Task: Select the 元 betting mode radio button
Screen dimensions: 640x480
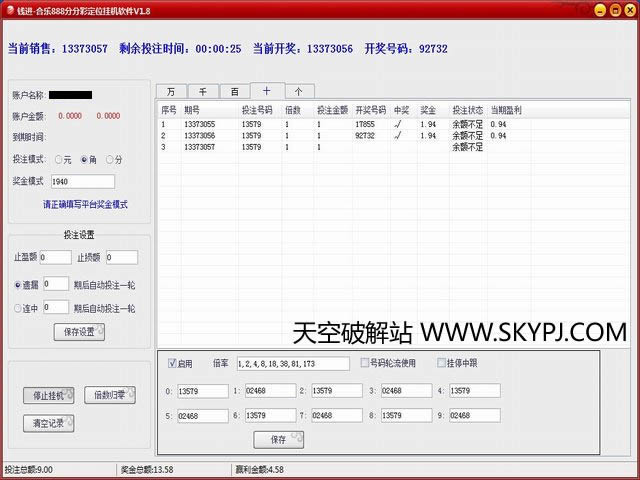Action: pos(59,160)
